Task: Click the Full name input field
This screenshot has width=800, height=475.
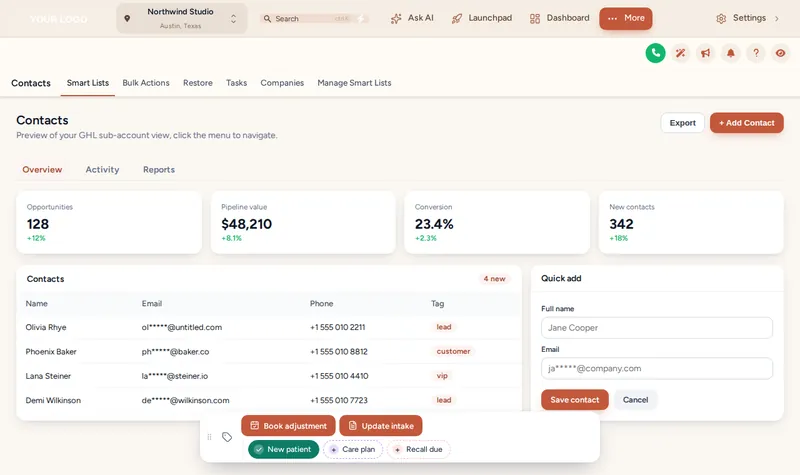Action: (657, 328)
